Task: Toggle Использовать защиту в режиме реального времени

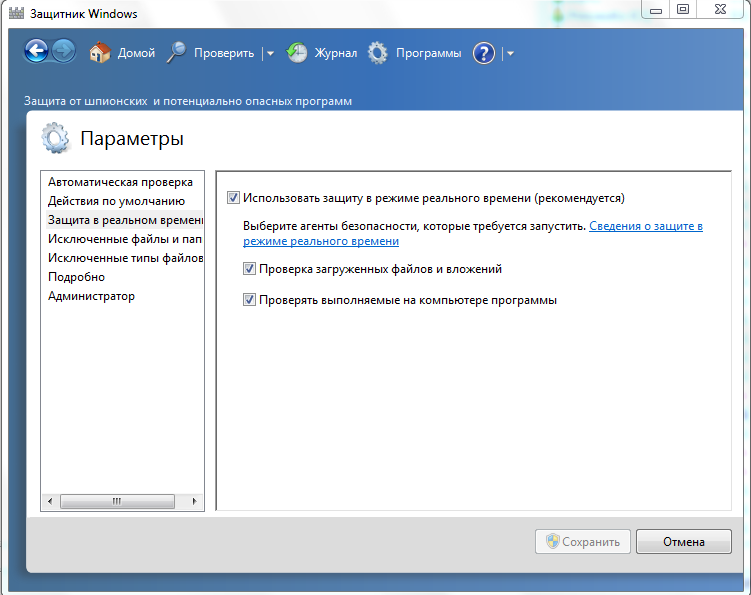Action: [233, 198]
